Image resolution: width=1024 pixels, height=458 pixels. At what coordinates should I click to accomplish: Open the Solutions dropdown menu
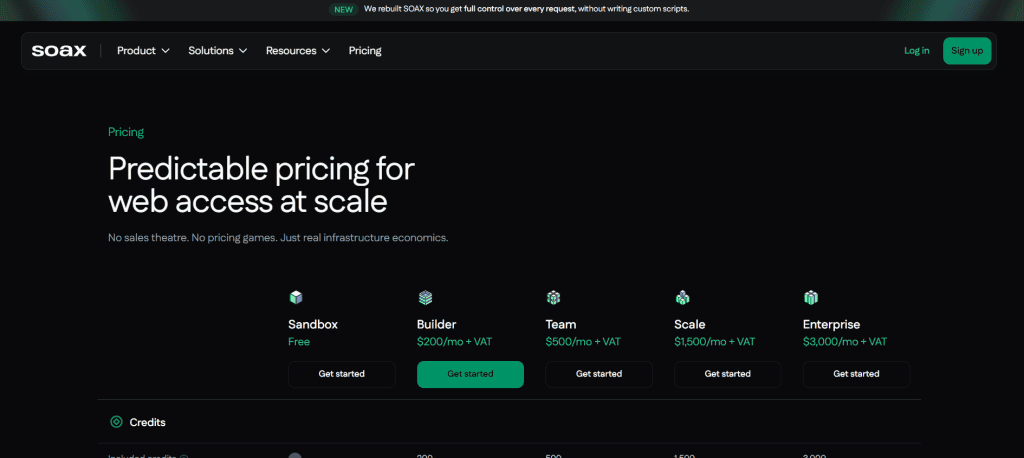[x=217, y=51]
